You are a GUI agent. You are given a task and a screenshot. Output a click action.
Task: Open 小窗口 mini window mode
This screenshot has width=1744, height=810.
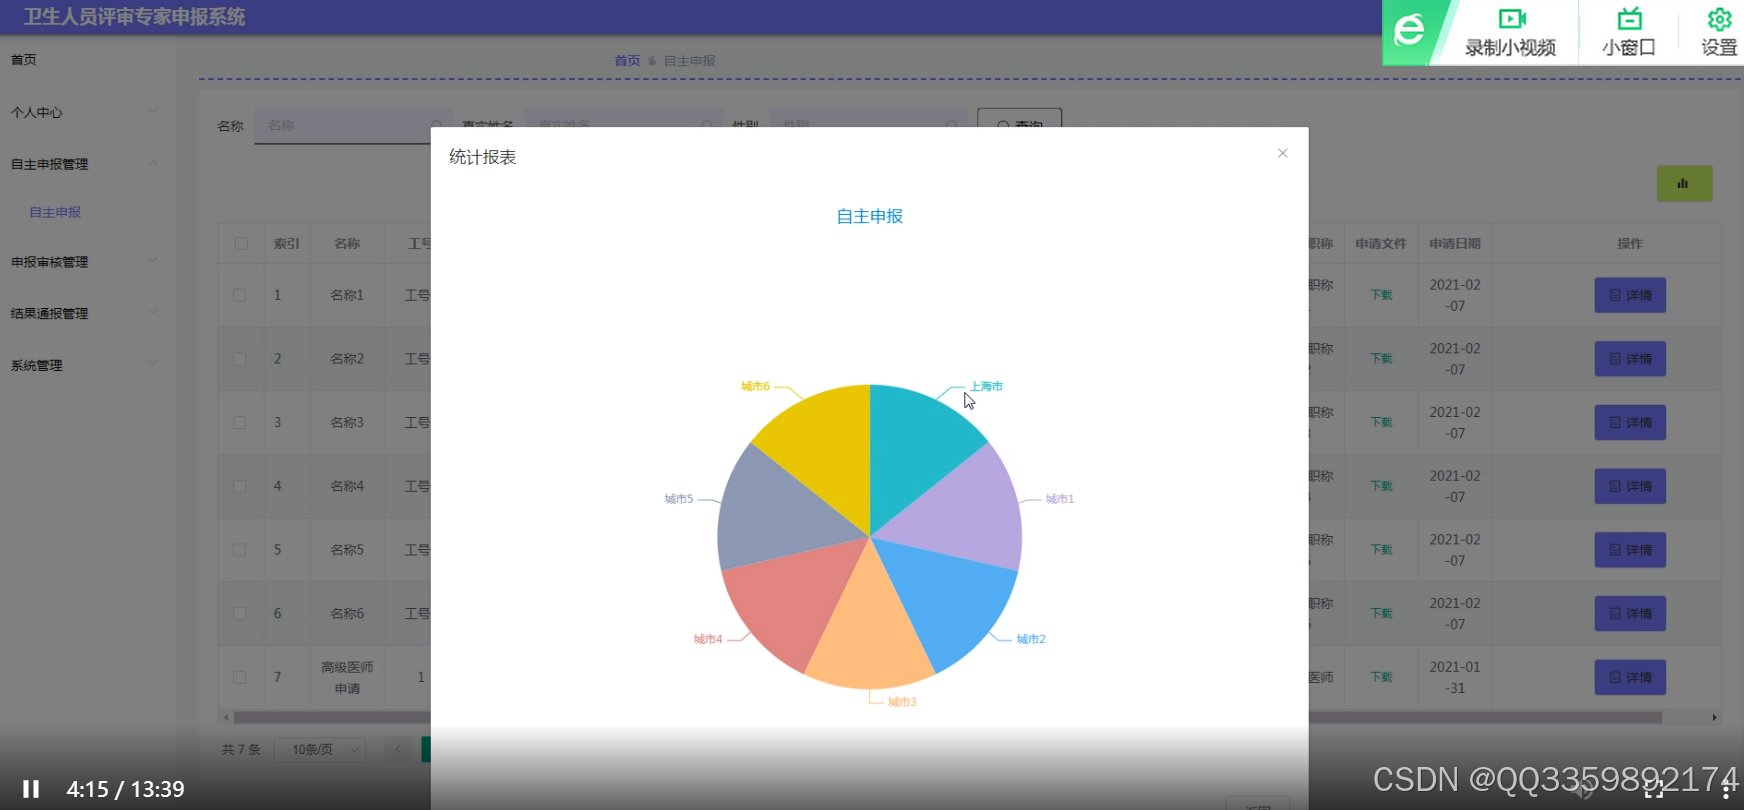click(1629, 32)
